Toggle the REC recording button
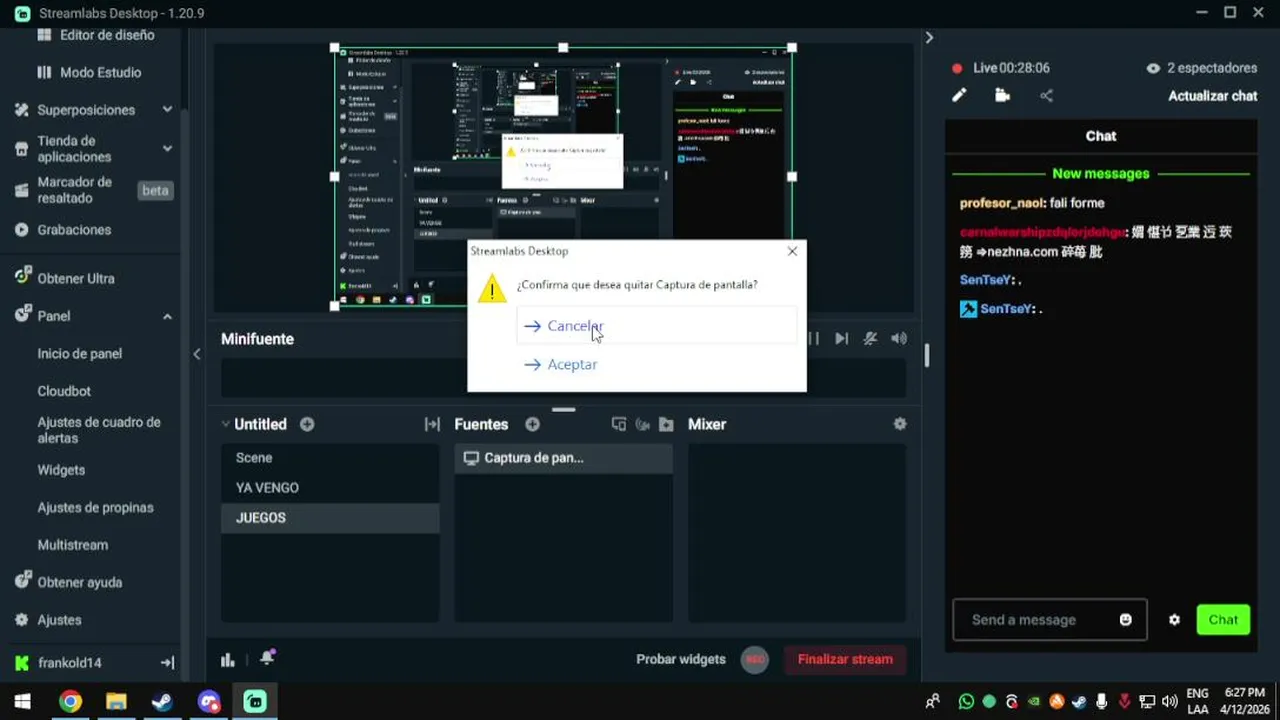The height and width of the screenshot is (720, 1280). (754, 659)
